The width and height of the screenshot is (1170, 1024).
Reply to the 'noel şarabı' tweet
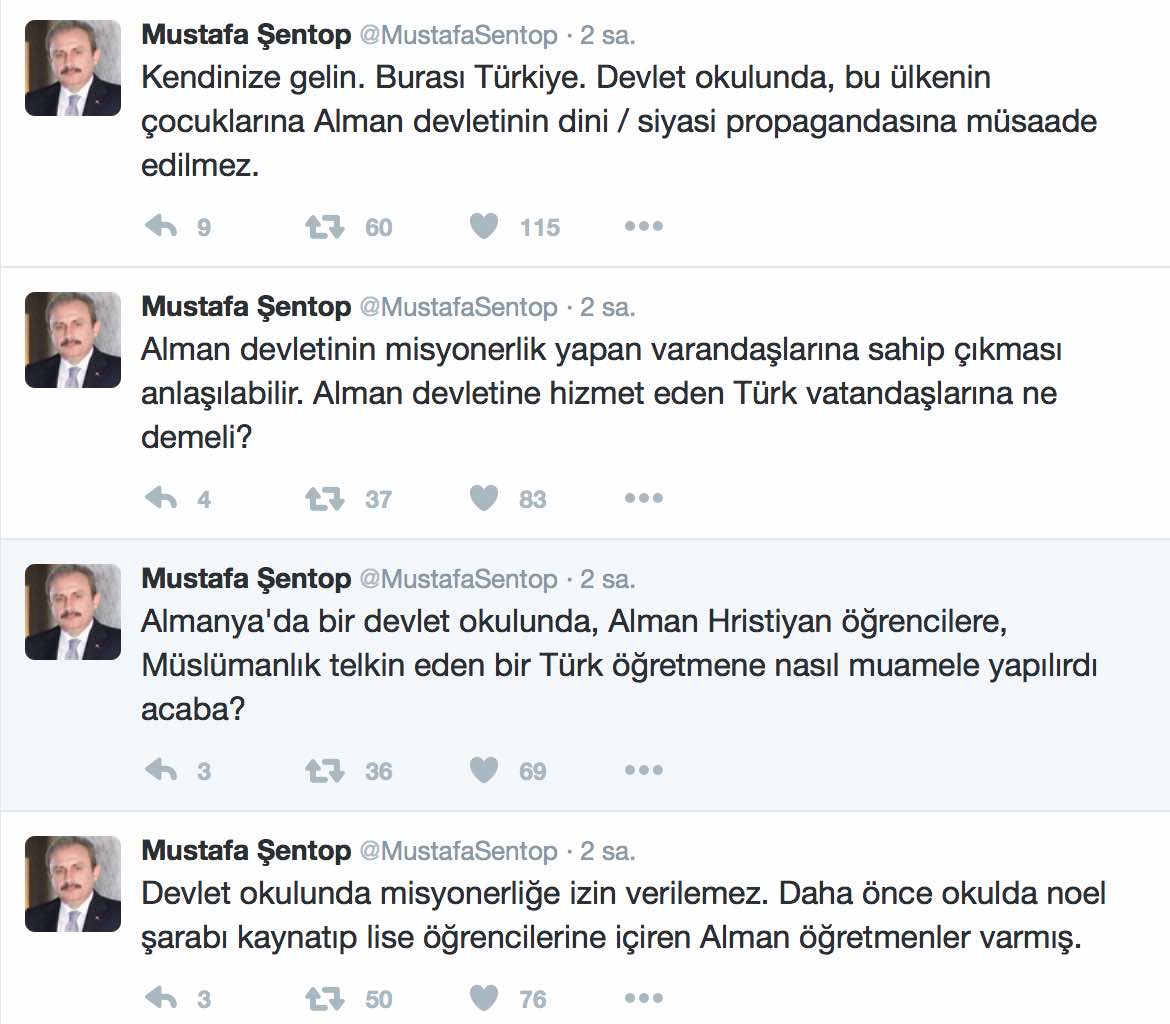click(161, 998)
